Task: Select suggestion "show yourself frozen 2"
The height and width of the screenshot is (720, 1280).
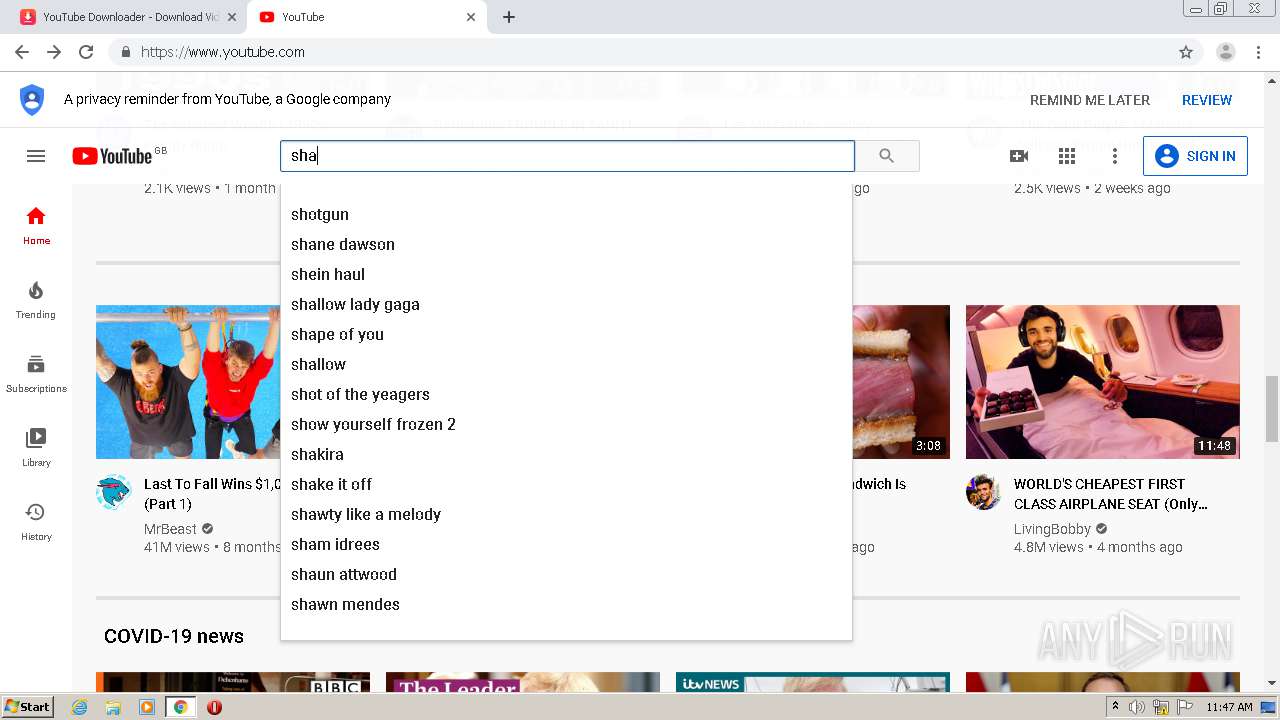Action: click(566, 424)
